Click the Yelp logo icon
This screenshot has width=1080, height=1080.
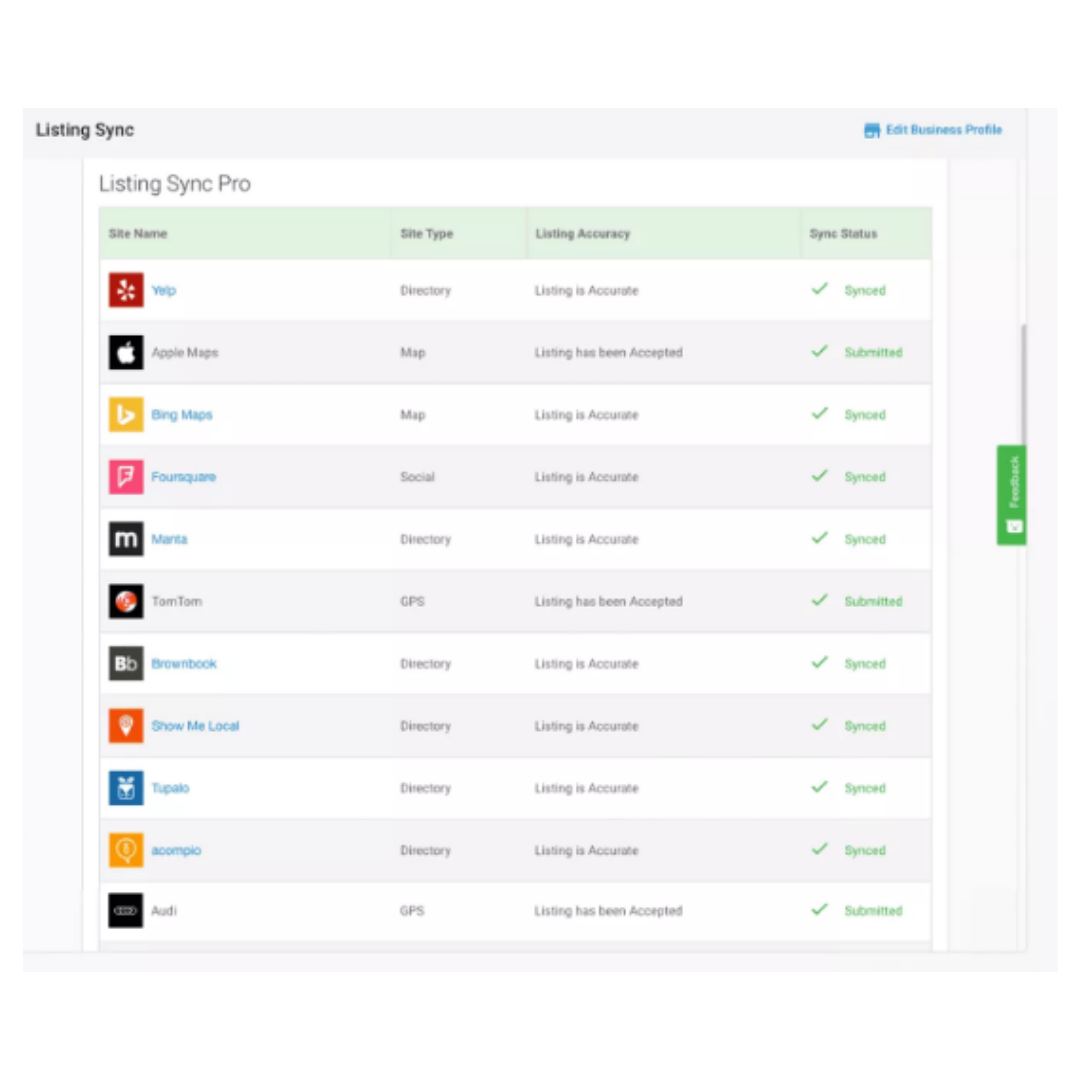tap(126, 290)
